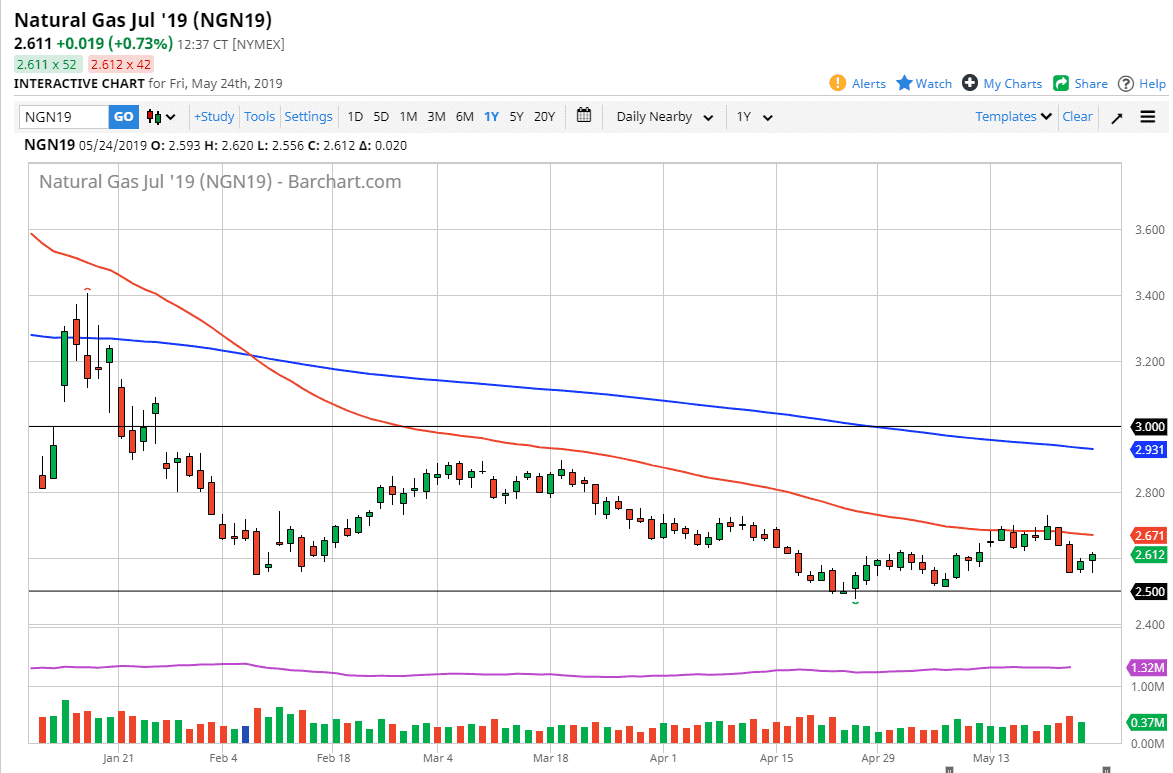Expand the Templates dropdown

(1014, 117)
